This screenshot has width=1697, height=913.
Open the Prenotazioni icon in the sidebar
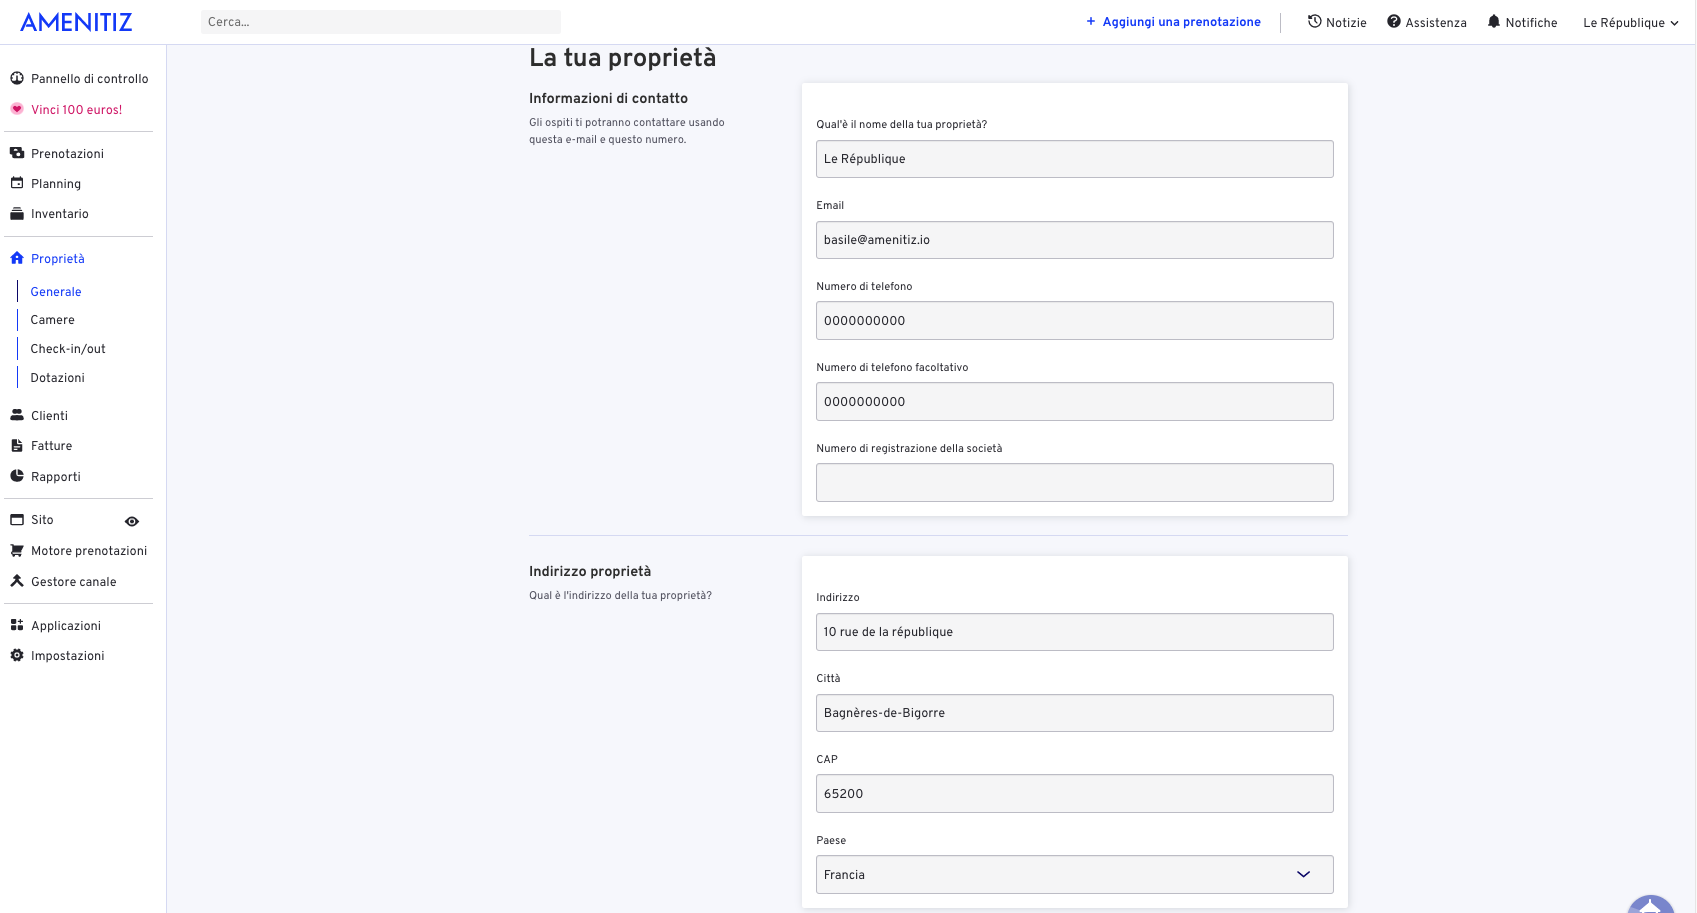(x=17, y=153)
